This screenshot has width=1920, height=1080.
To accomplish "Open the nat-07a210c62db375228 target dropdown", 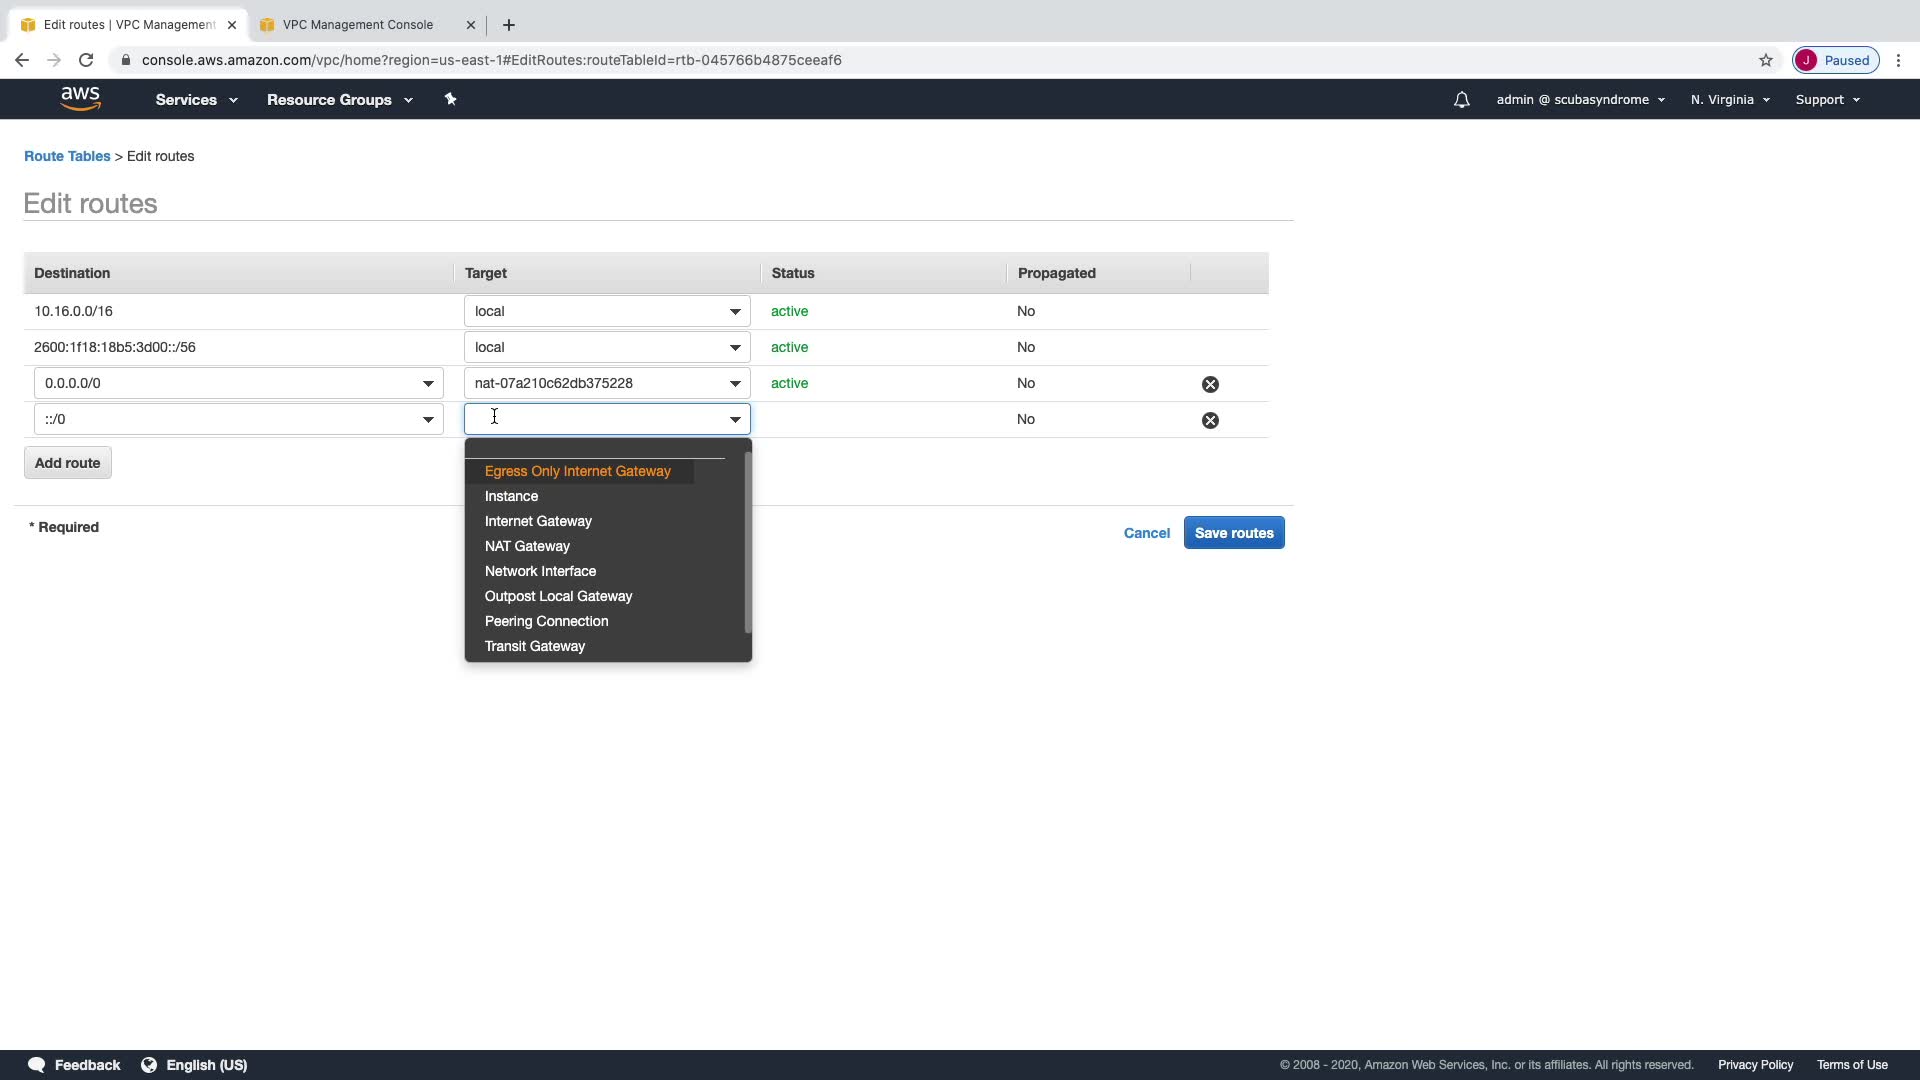I will pyautogui.click(x=735, y=384).
